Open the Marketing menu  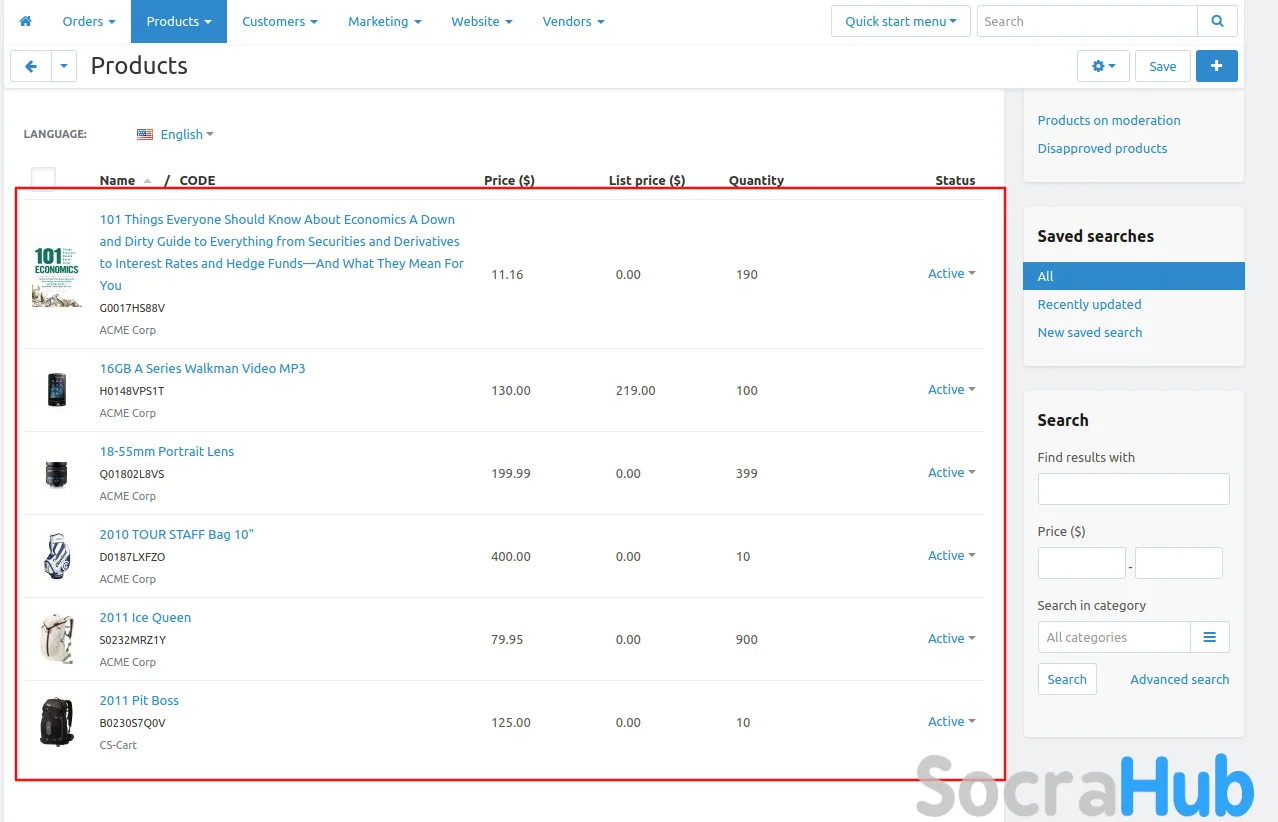coord(384,21)
